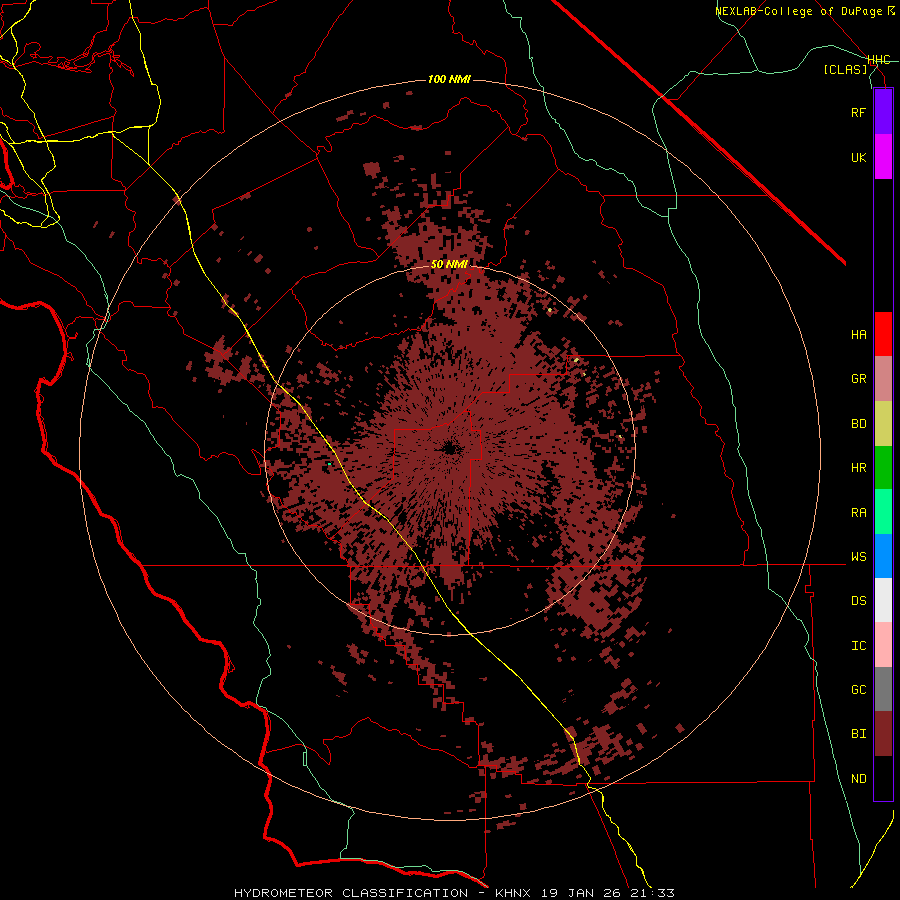The height and width of the screenshot is (900, 900).
Task: Click the 100 NMI range ring label
Action: pyautogui.click(x=449, y=79)
